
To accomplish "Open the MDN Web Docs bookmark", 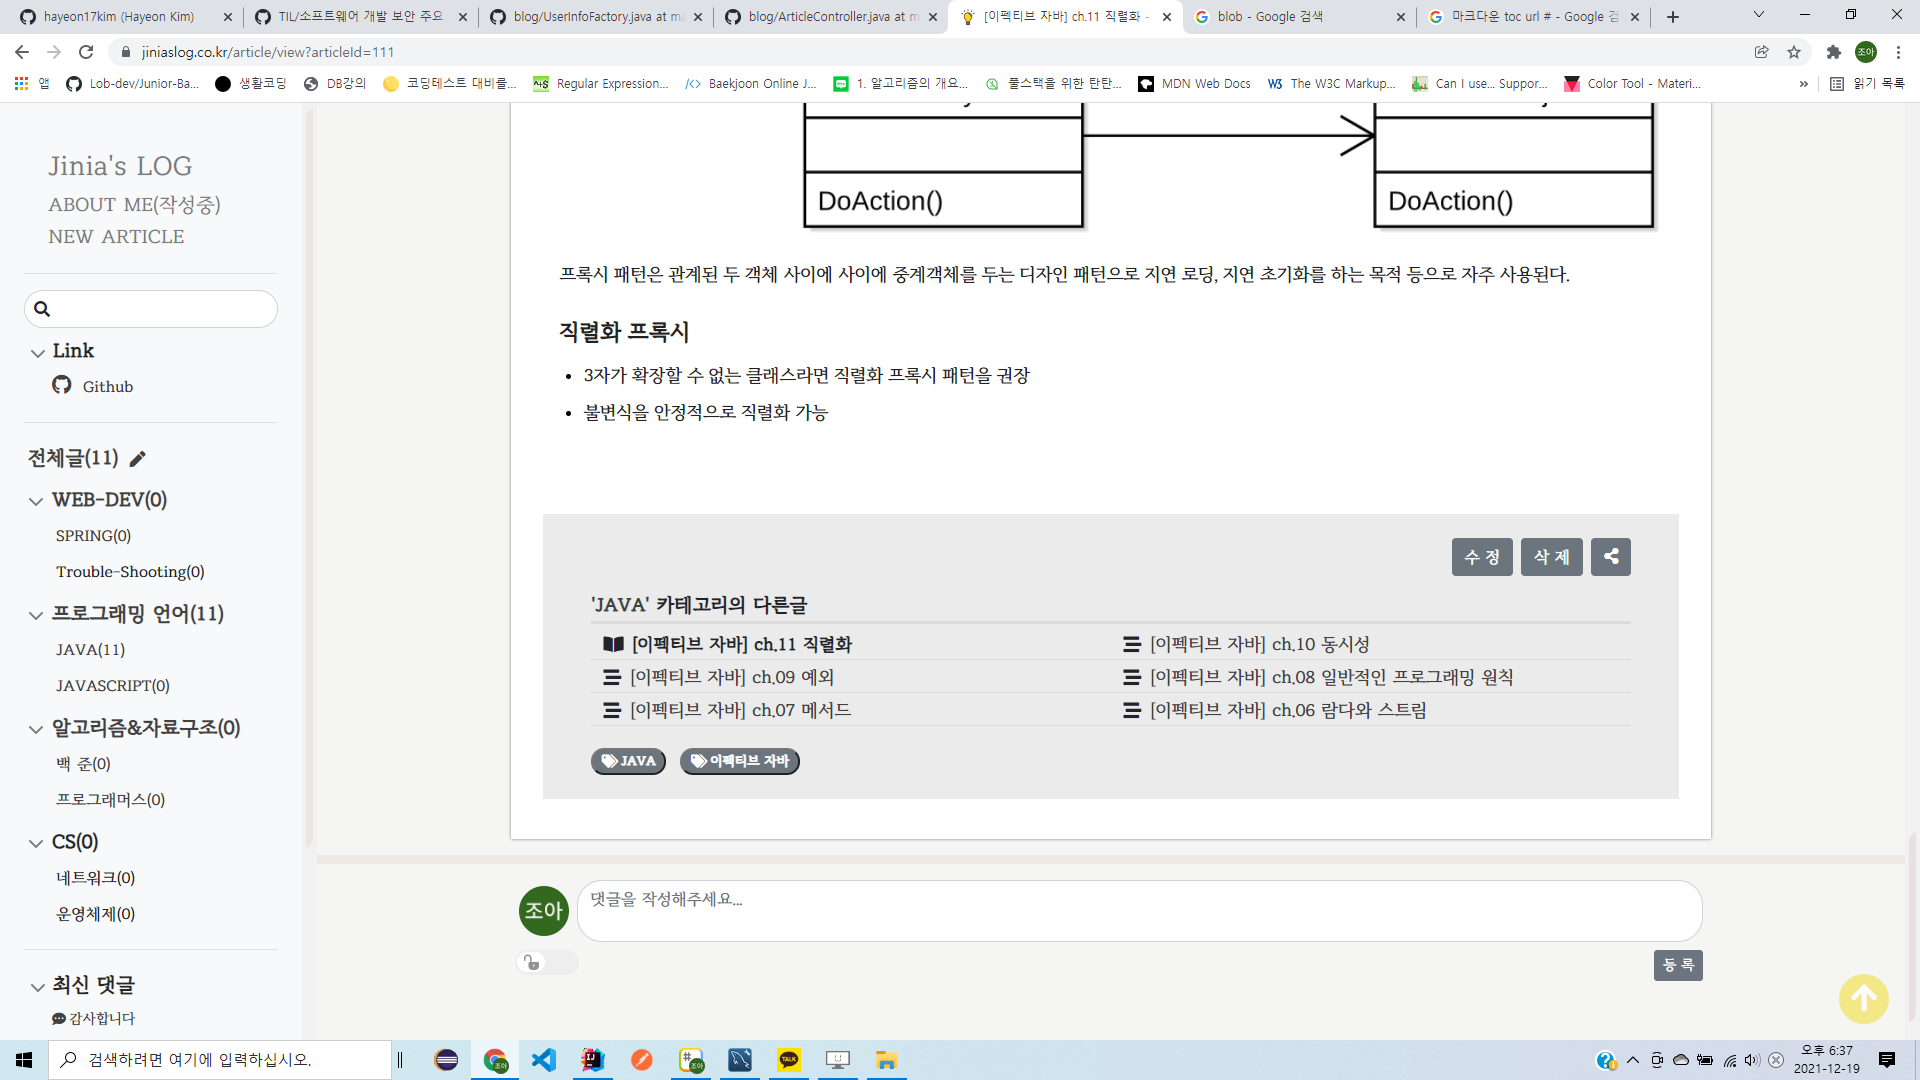I will pos(1194,84).
